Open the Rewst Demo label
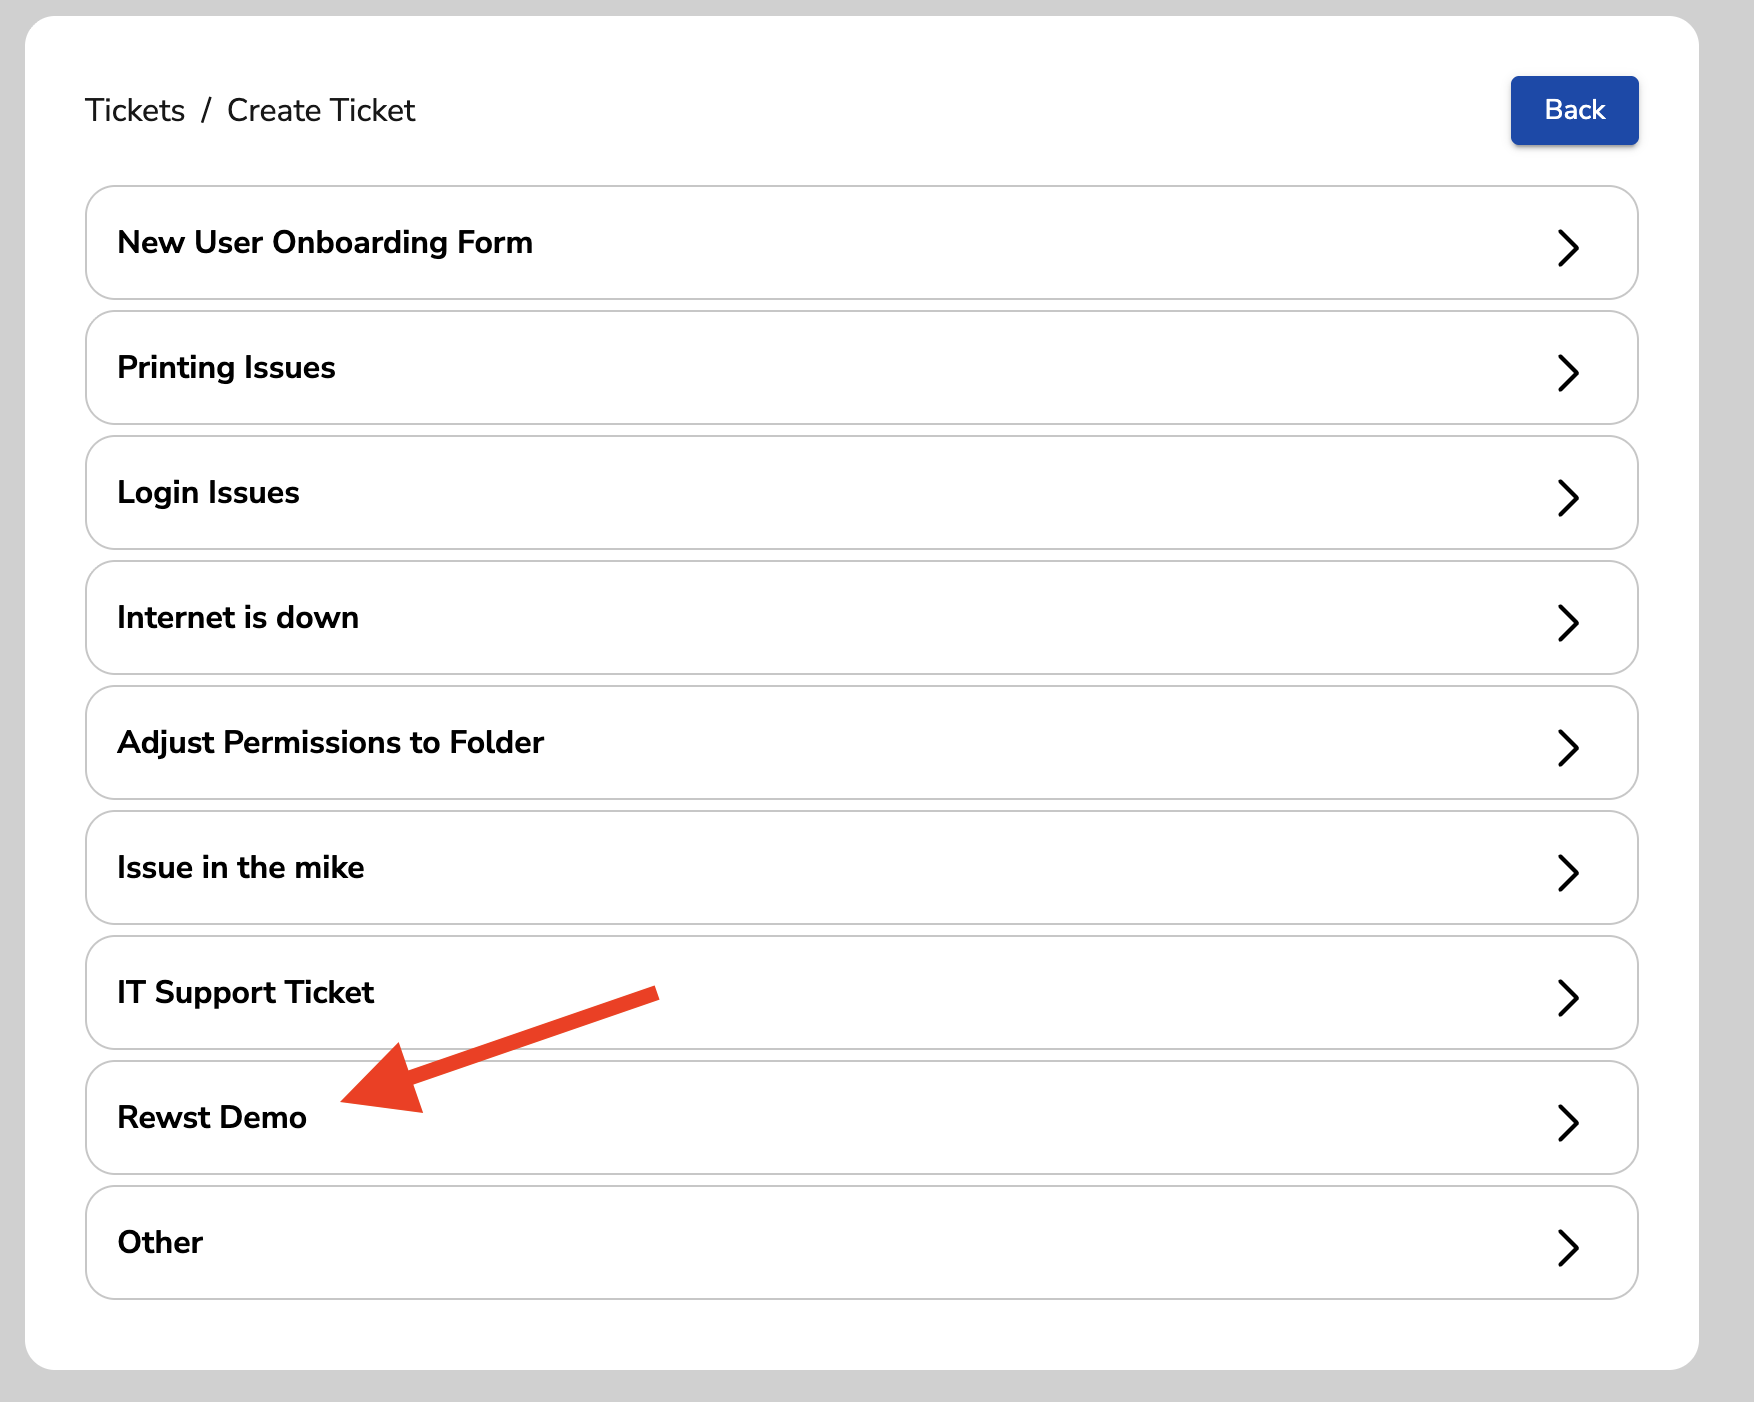1754x1402 pixels. coord(212,1117)
